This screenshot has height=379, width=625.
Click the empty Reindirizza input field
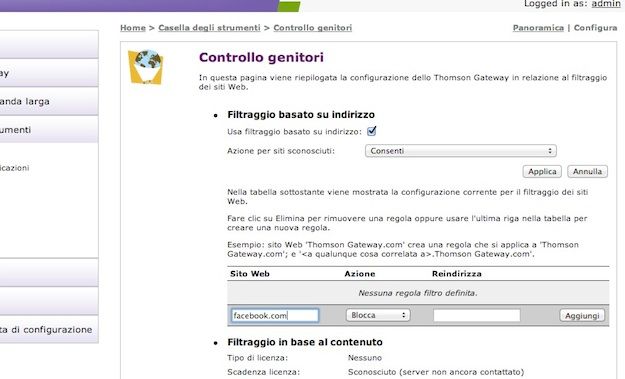point(477,316)
